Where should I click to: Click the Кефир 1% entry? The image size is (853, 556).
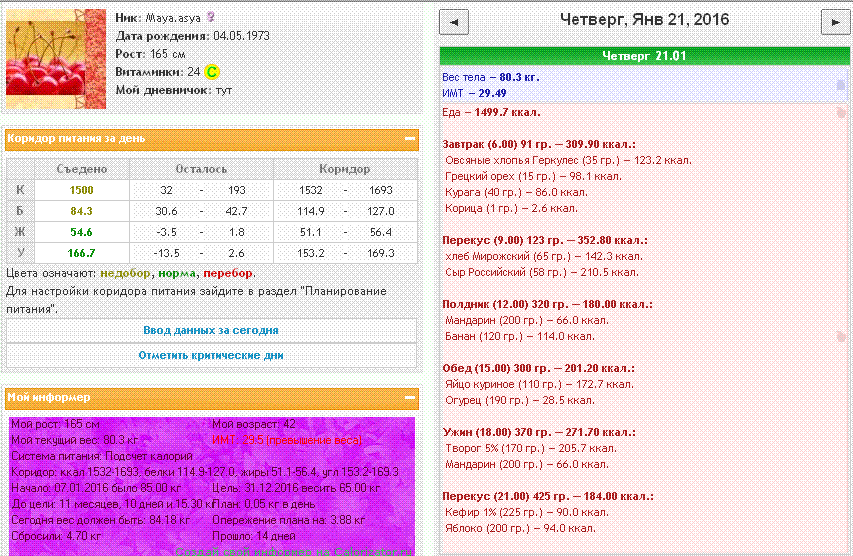527,512
